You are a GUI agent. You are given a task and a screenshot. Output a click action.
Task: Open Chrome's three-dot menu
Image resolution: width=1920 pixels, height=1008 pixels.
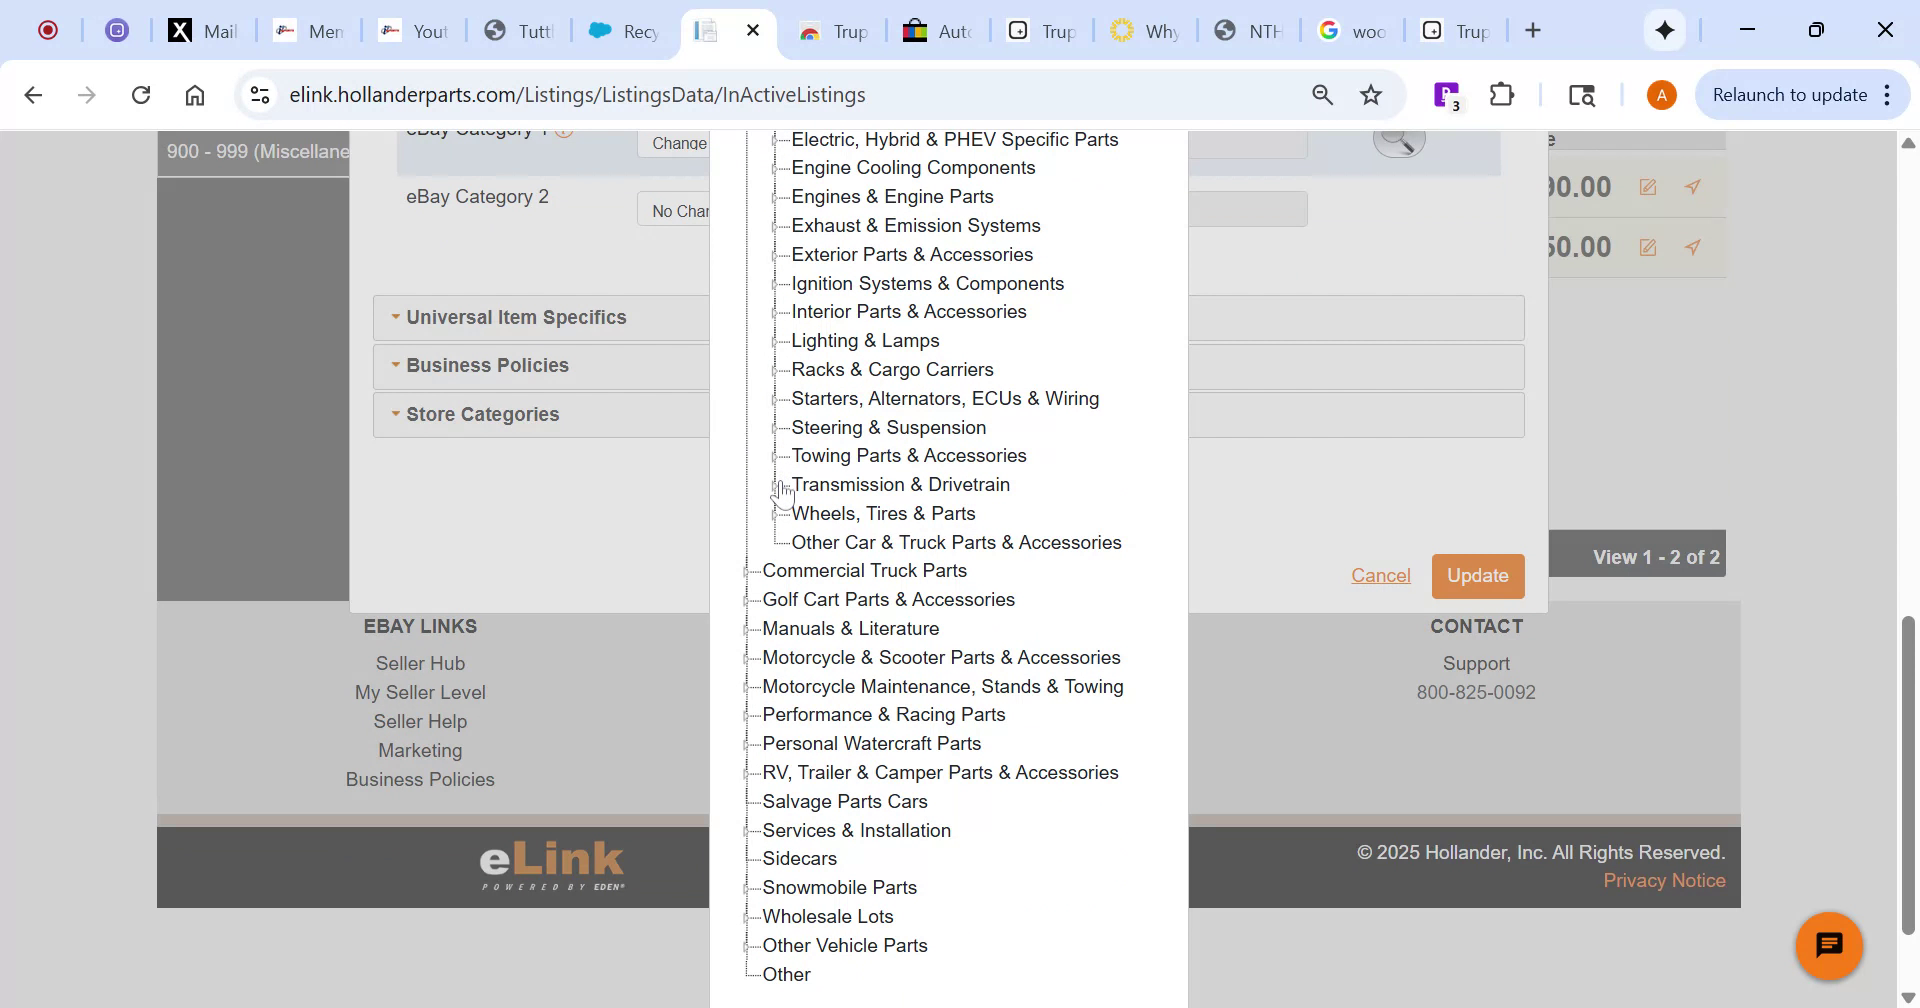(1887, 94)
